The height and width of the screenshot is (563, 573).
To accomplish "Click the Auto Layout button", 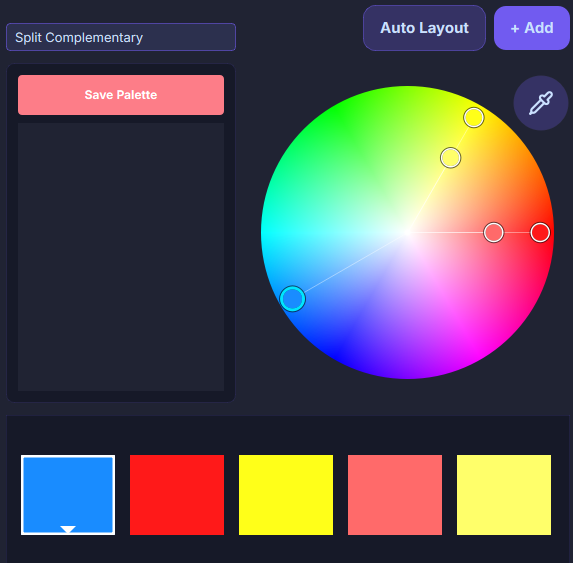I will pyautogui.click(x=424, y=28).
